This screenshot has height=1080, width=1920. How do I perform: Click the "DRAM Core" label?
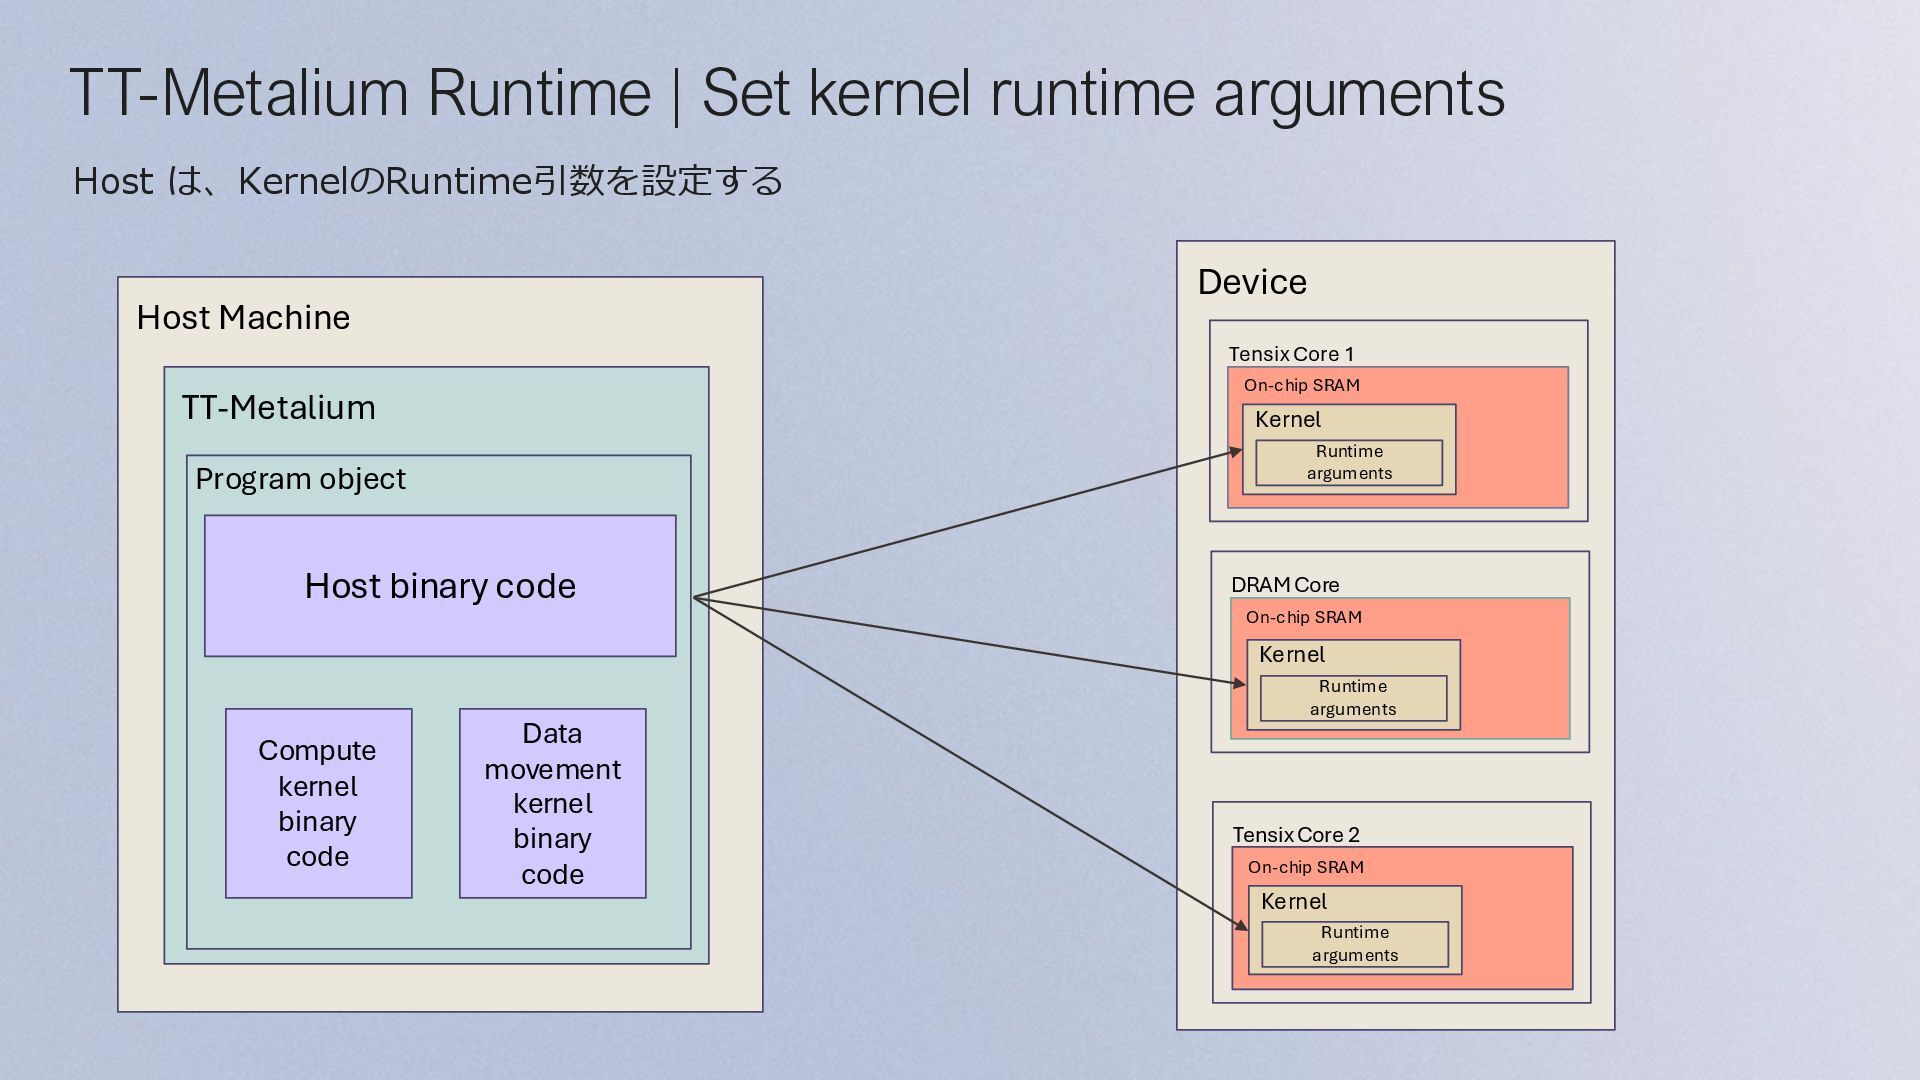tap(1285, 585)
